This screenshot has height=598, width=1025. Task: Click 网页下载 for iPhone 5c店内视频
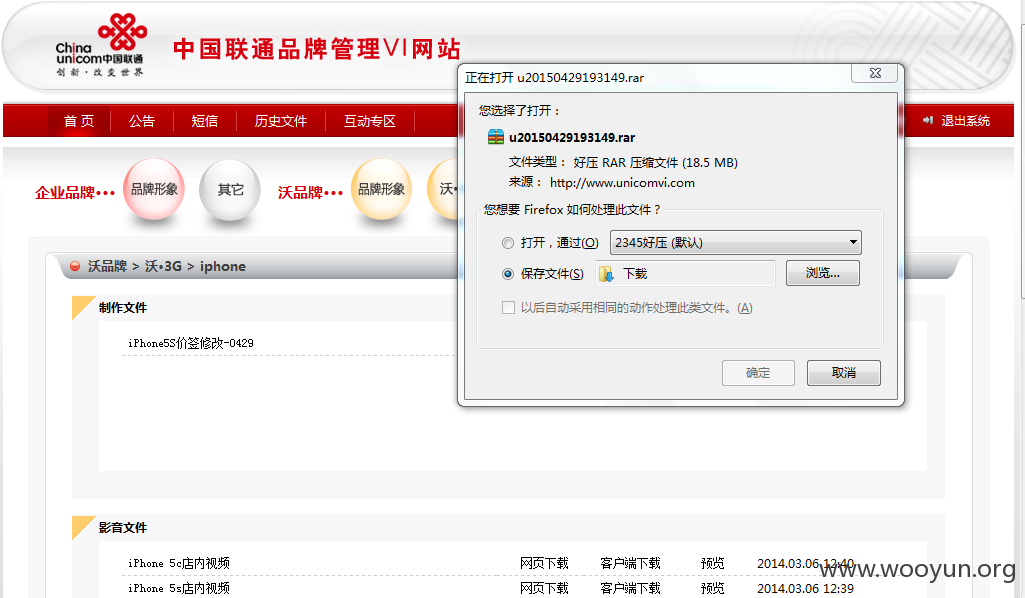(544, 563)
